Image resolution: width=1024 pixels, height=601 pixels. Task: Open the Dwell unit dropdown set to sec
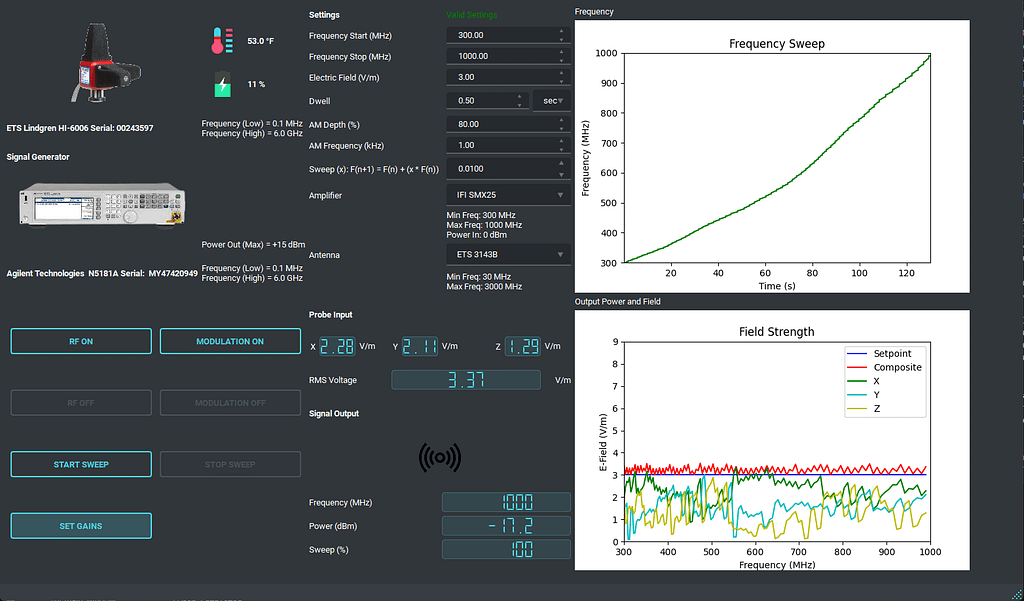pos(552,101)
